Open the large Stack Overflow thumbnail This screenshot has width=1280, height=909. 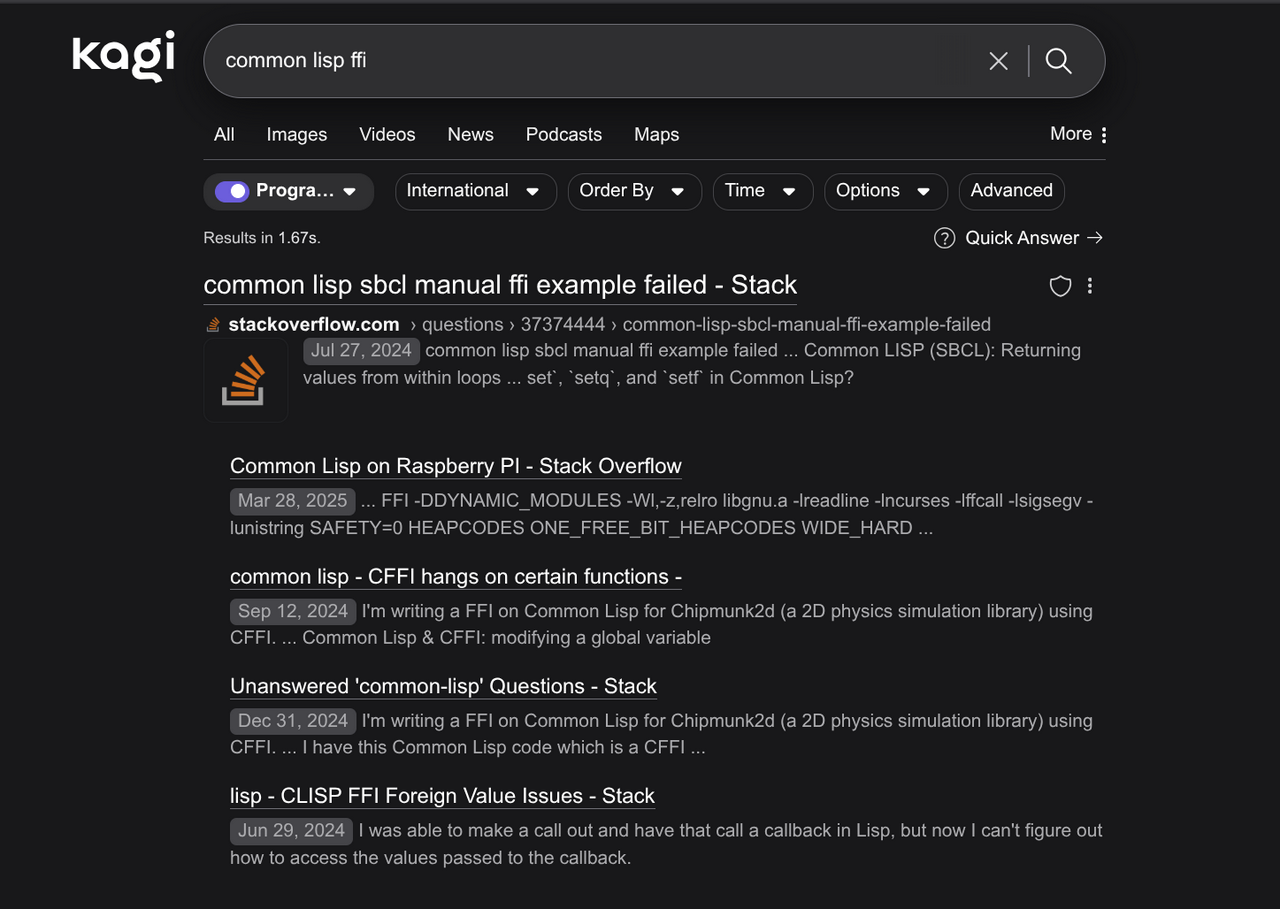(x=246, y=380)
